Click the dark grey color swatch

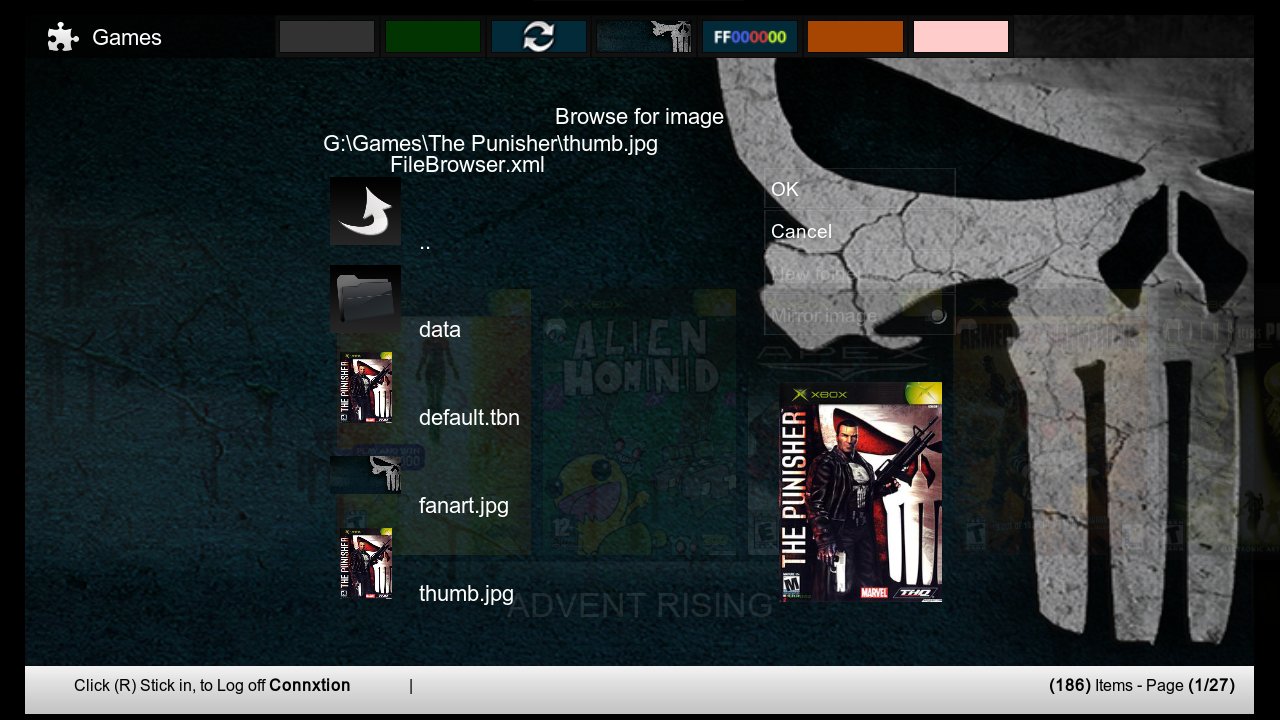327,37
